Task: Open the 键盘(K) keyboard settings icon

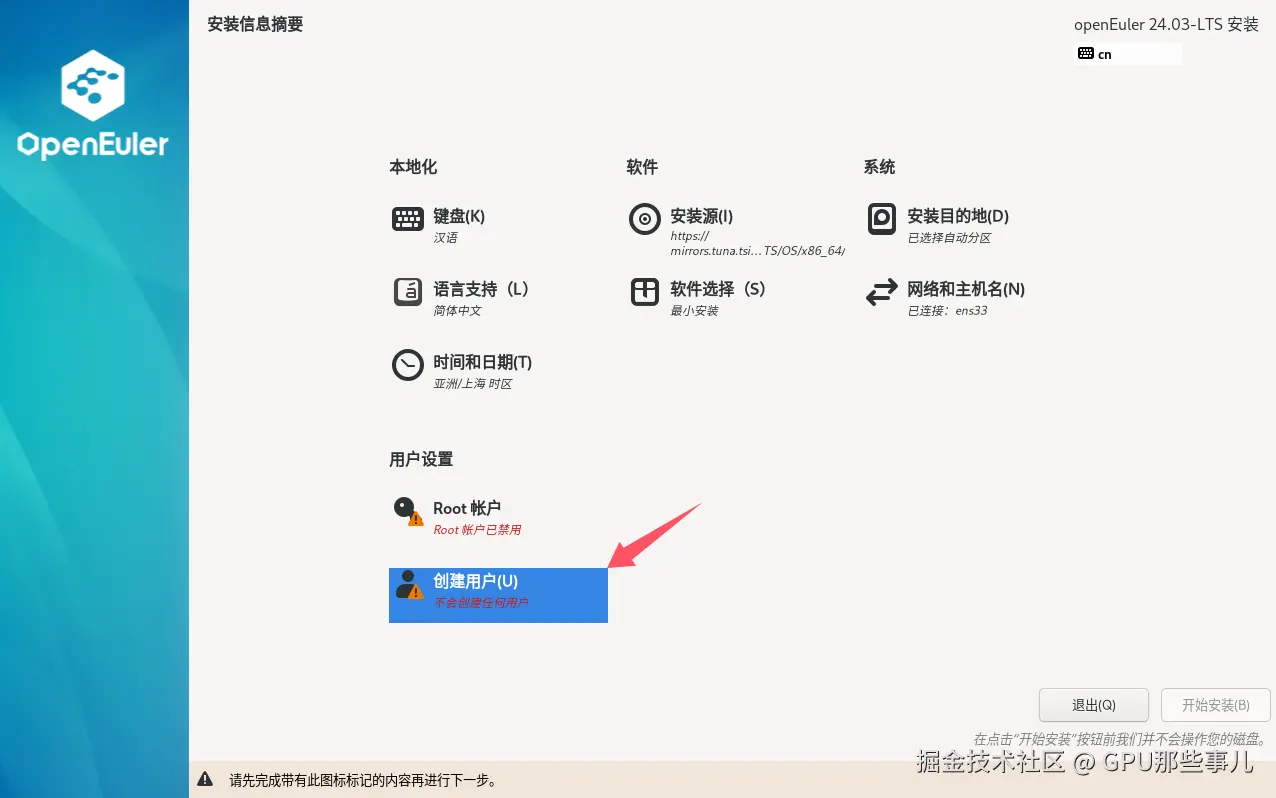Action: [408, 218]
